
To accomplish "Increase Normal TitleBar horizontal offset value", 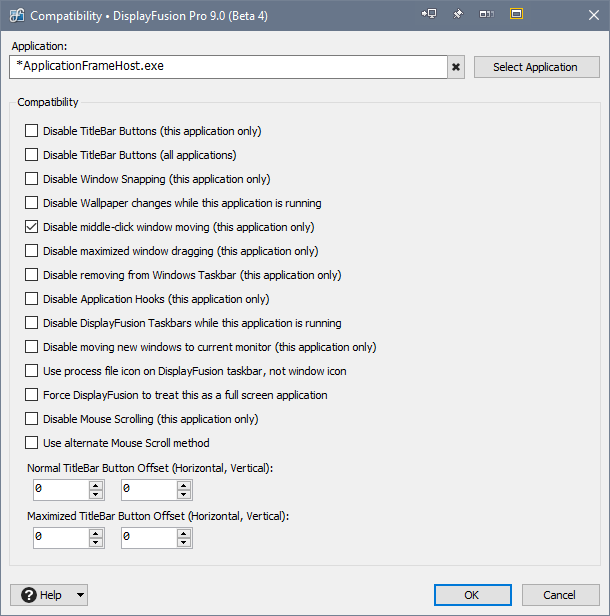I will point(96,485).
